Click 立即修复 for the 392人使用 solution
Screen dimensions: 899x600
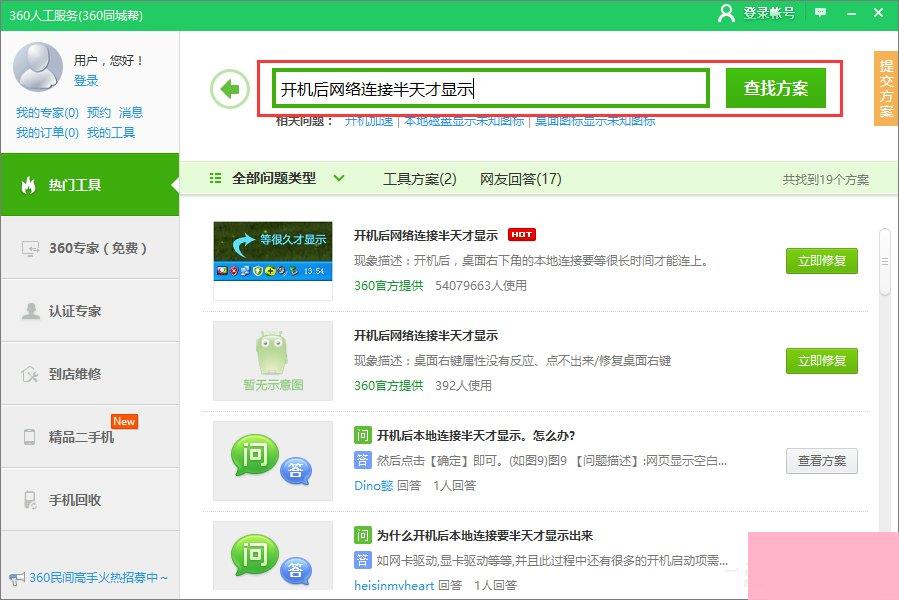[822, 361]
